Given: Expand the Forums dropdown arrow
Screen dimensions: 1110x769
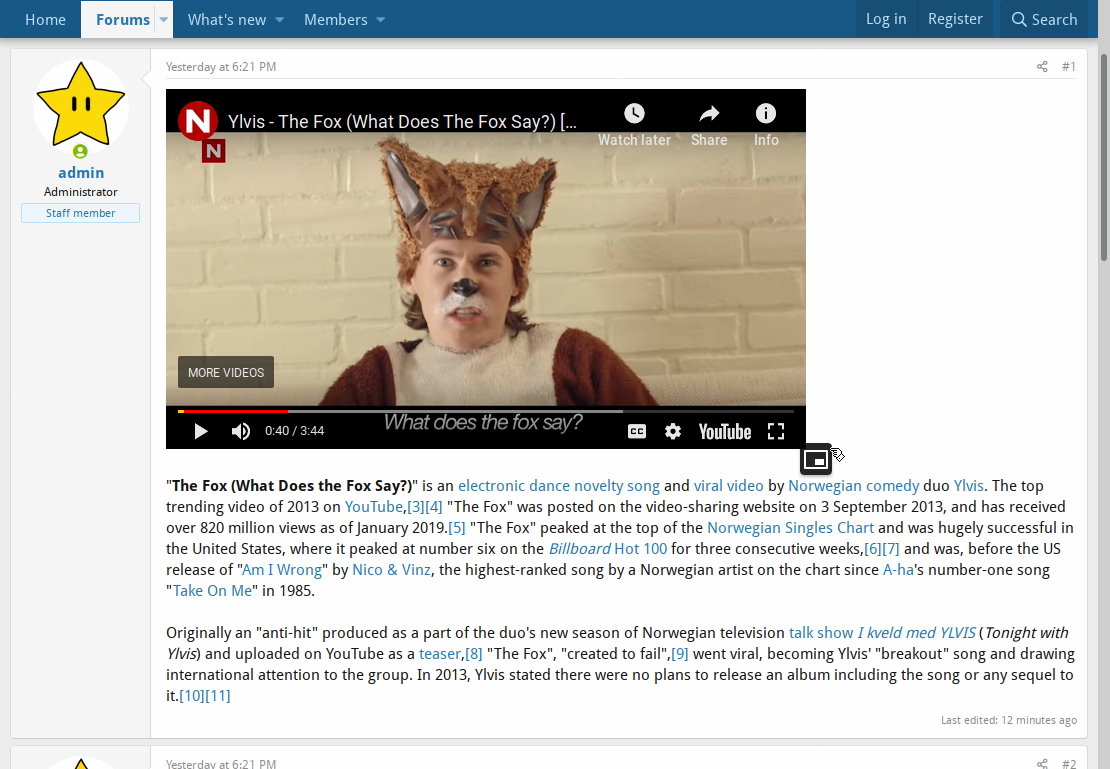Looking at the screenshot, I should coord(164,20).
